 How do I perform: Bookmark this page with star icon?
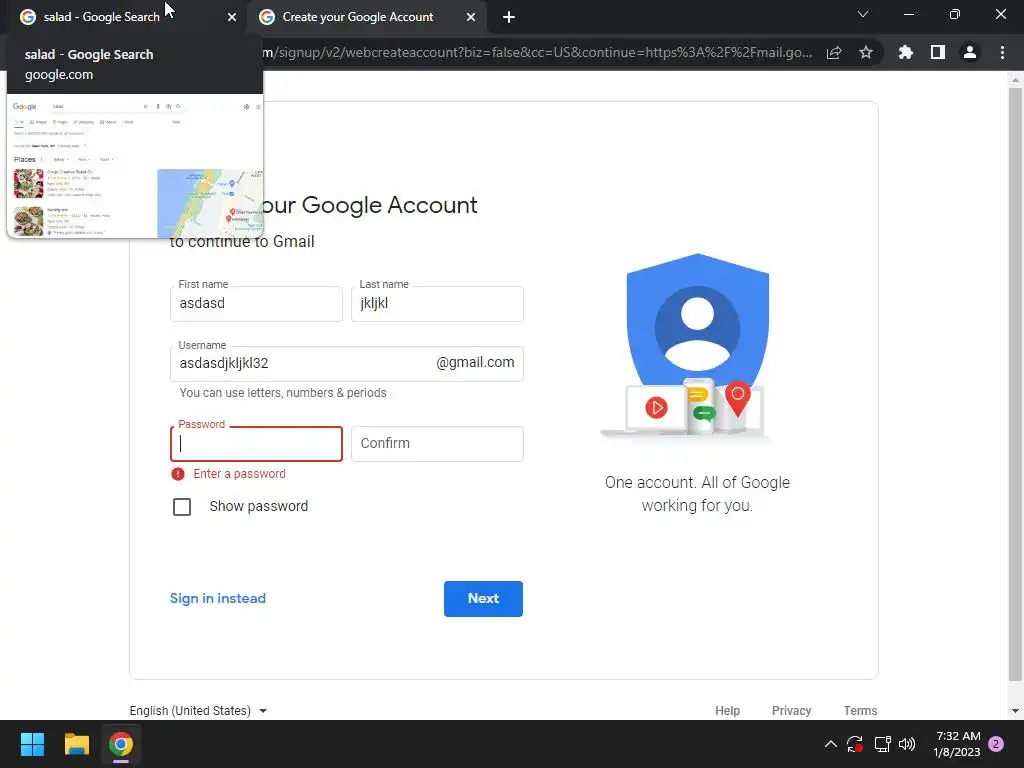coord(866,52)
